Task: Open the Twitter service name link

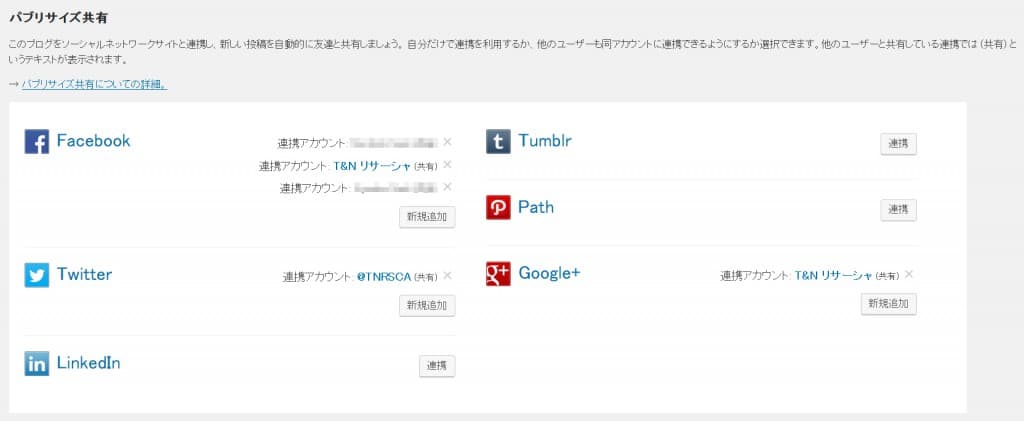Action: (84, 274)
